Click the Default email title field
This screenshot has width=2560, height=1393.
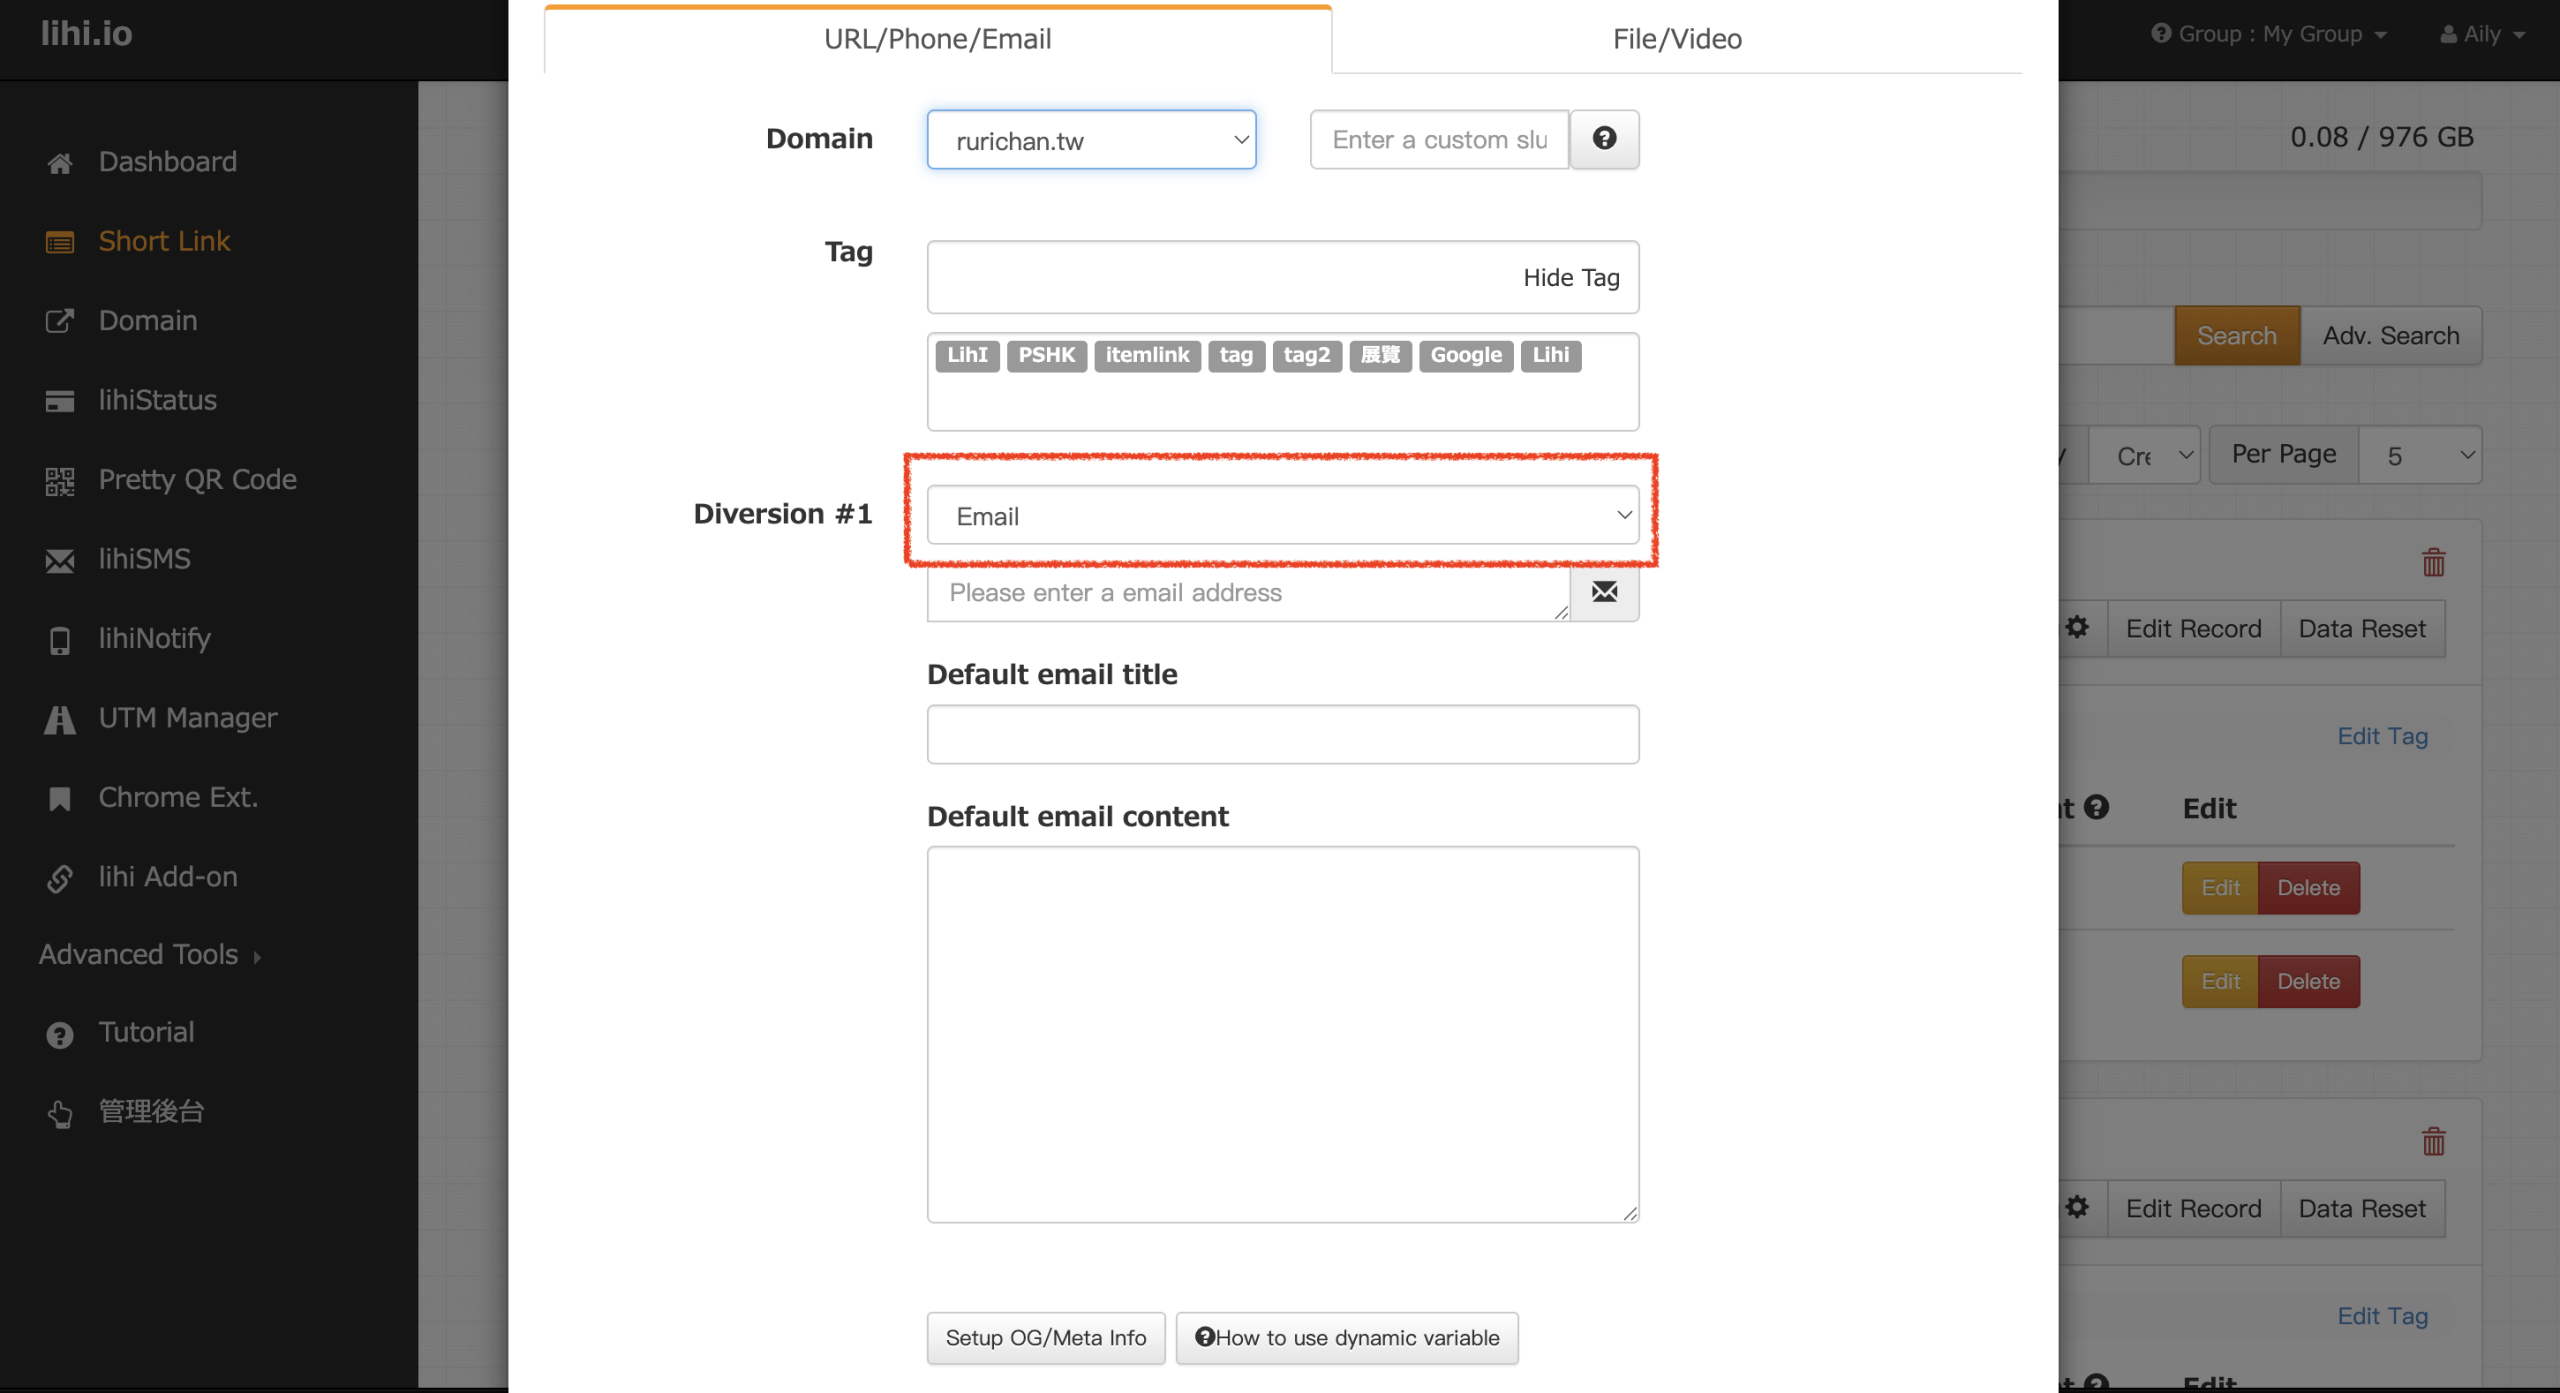click(x=1282, y=735)
